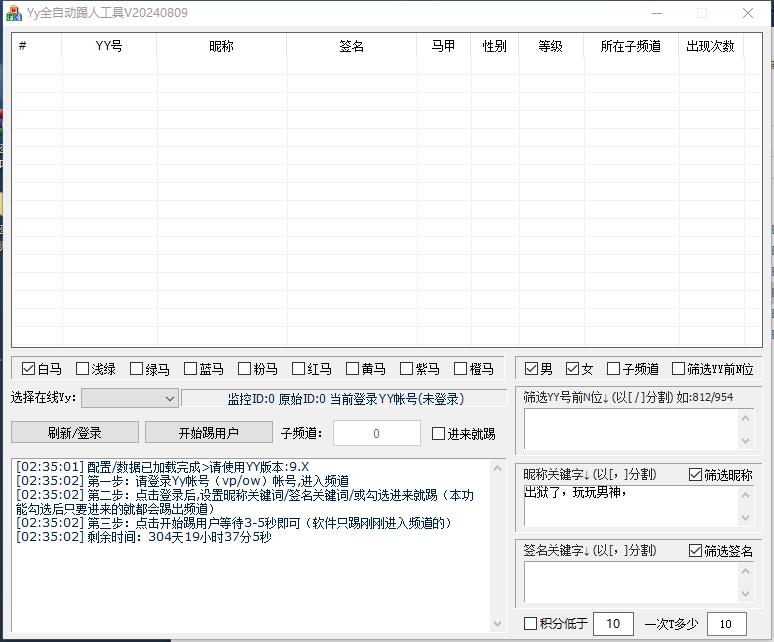Click log line starting 第三步
The width and height of the screenshot is (774, 642).
tap(233, 523)
